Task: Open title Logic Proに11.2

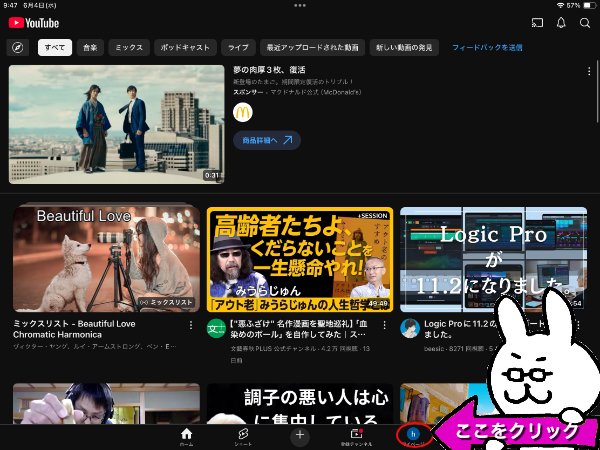Action: (x=459, y=329)
